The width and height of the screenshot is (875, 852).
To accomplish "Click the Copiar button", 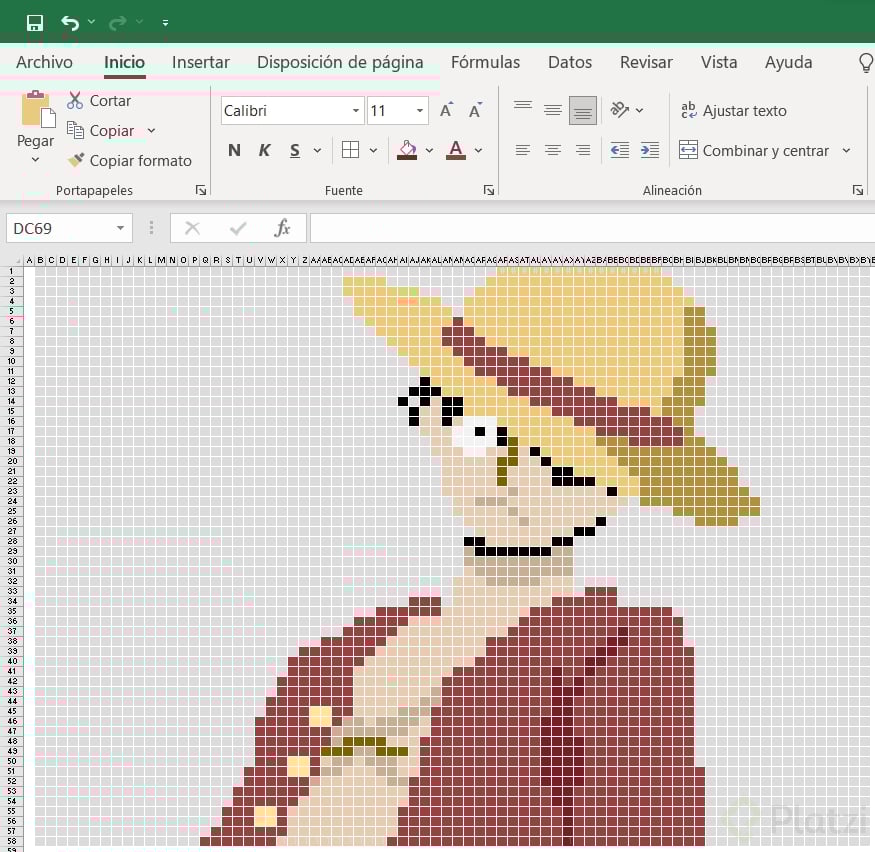I will point(100,131).
